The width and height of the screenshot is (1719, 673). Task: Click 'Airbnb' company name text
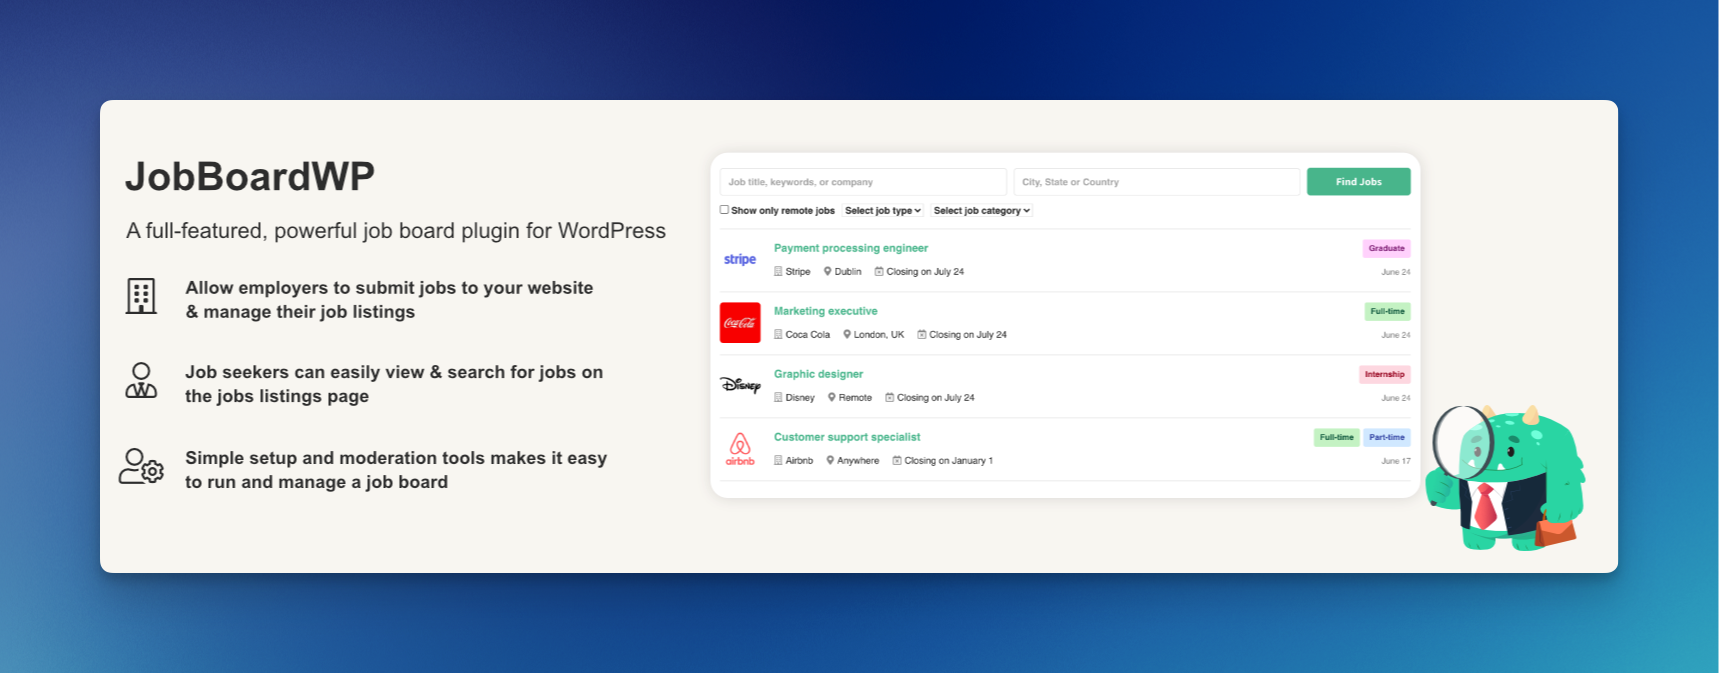[x=799, y=461]
